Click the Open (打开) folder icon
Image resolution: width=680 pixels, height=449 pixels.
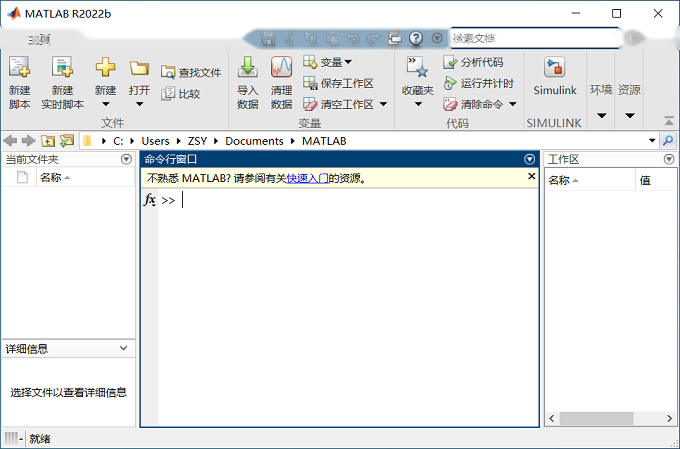click(x=139, y=68)
